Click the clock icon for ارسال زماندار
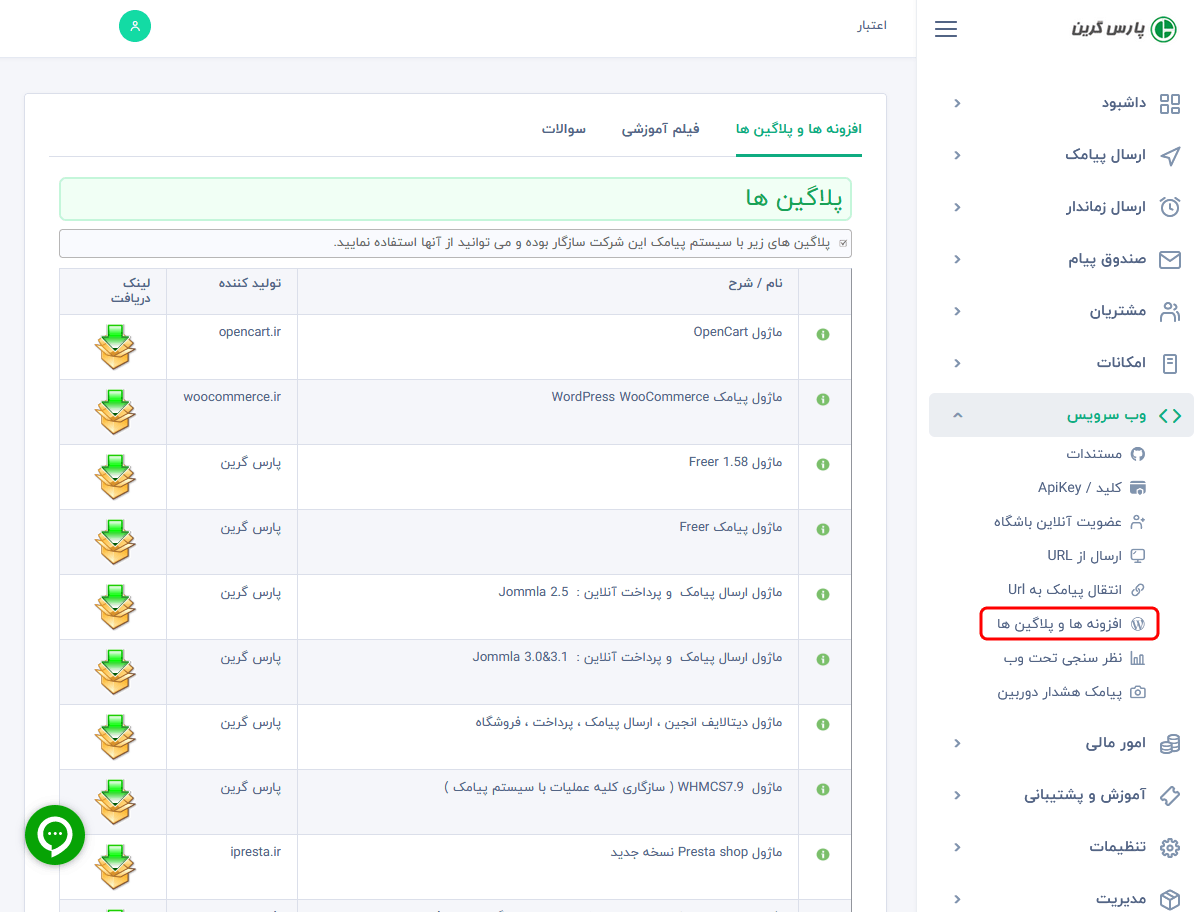 click(1170, 207)
